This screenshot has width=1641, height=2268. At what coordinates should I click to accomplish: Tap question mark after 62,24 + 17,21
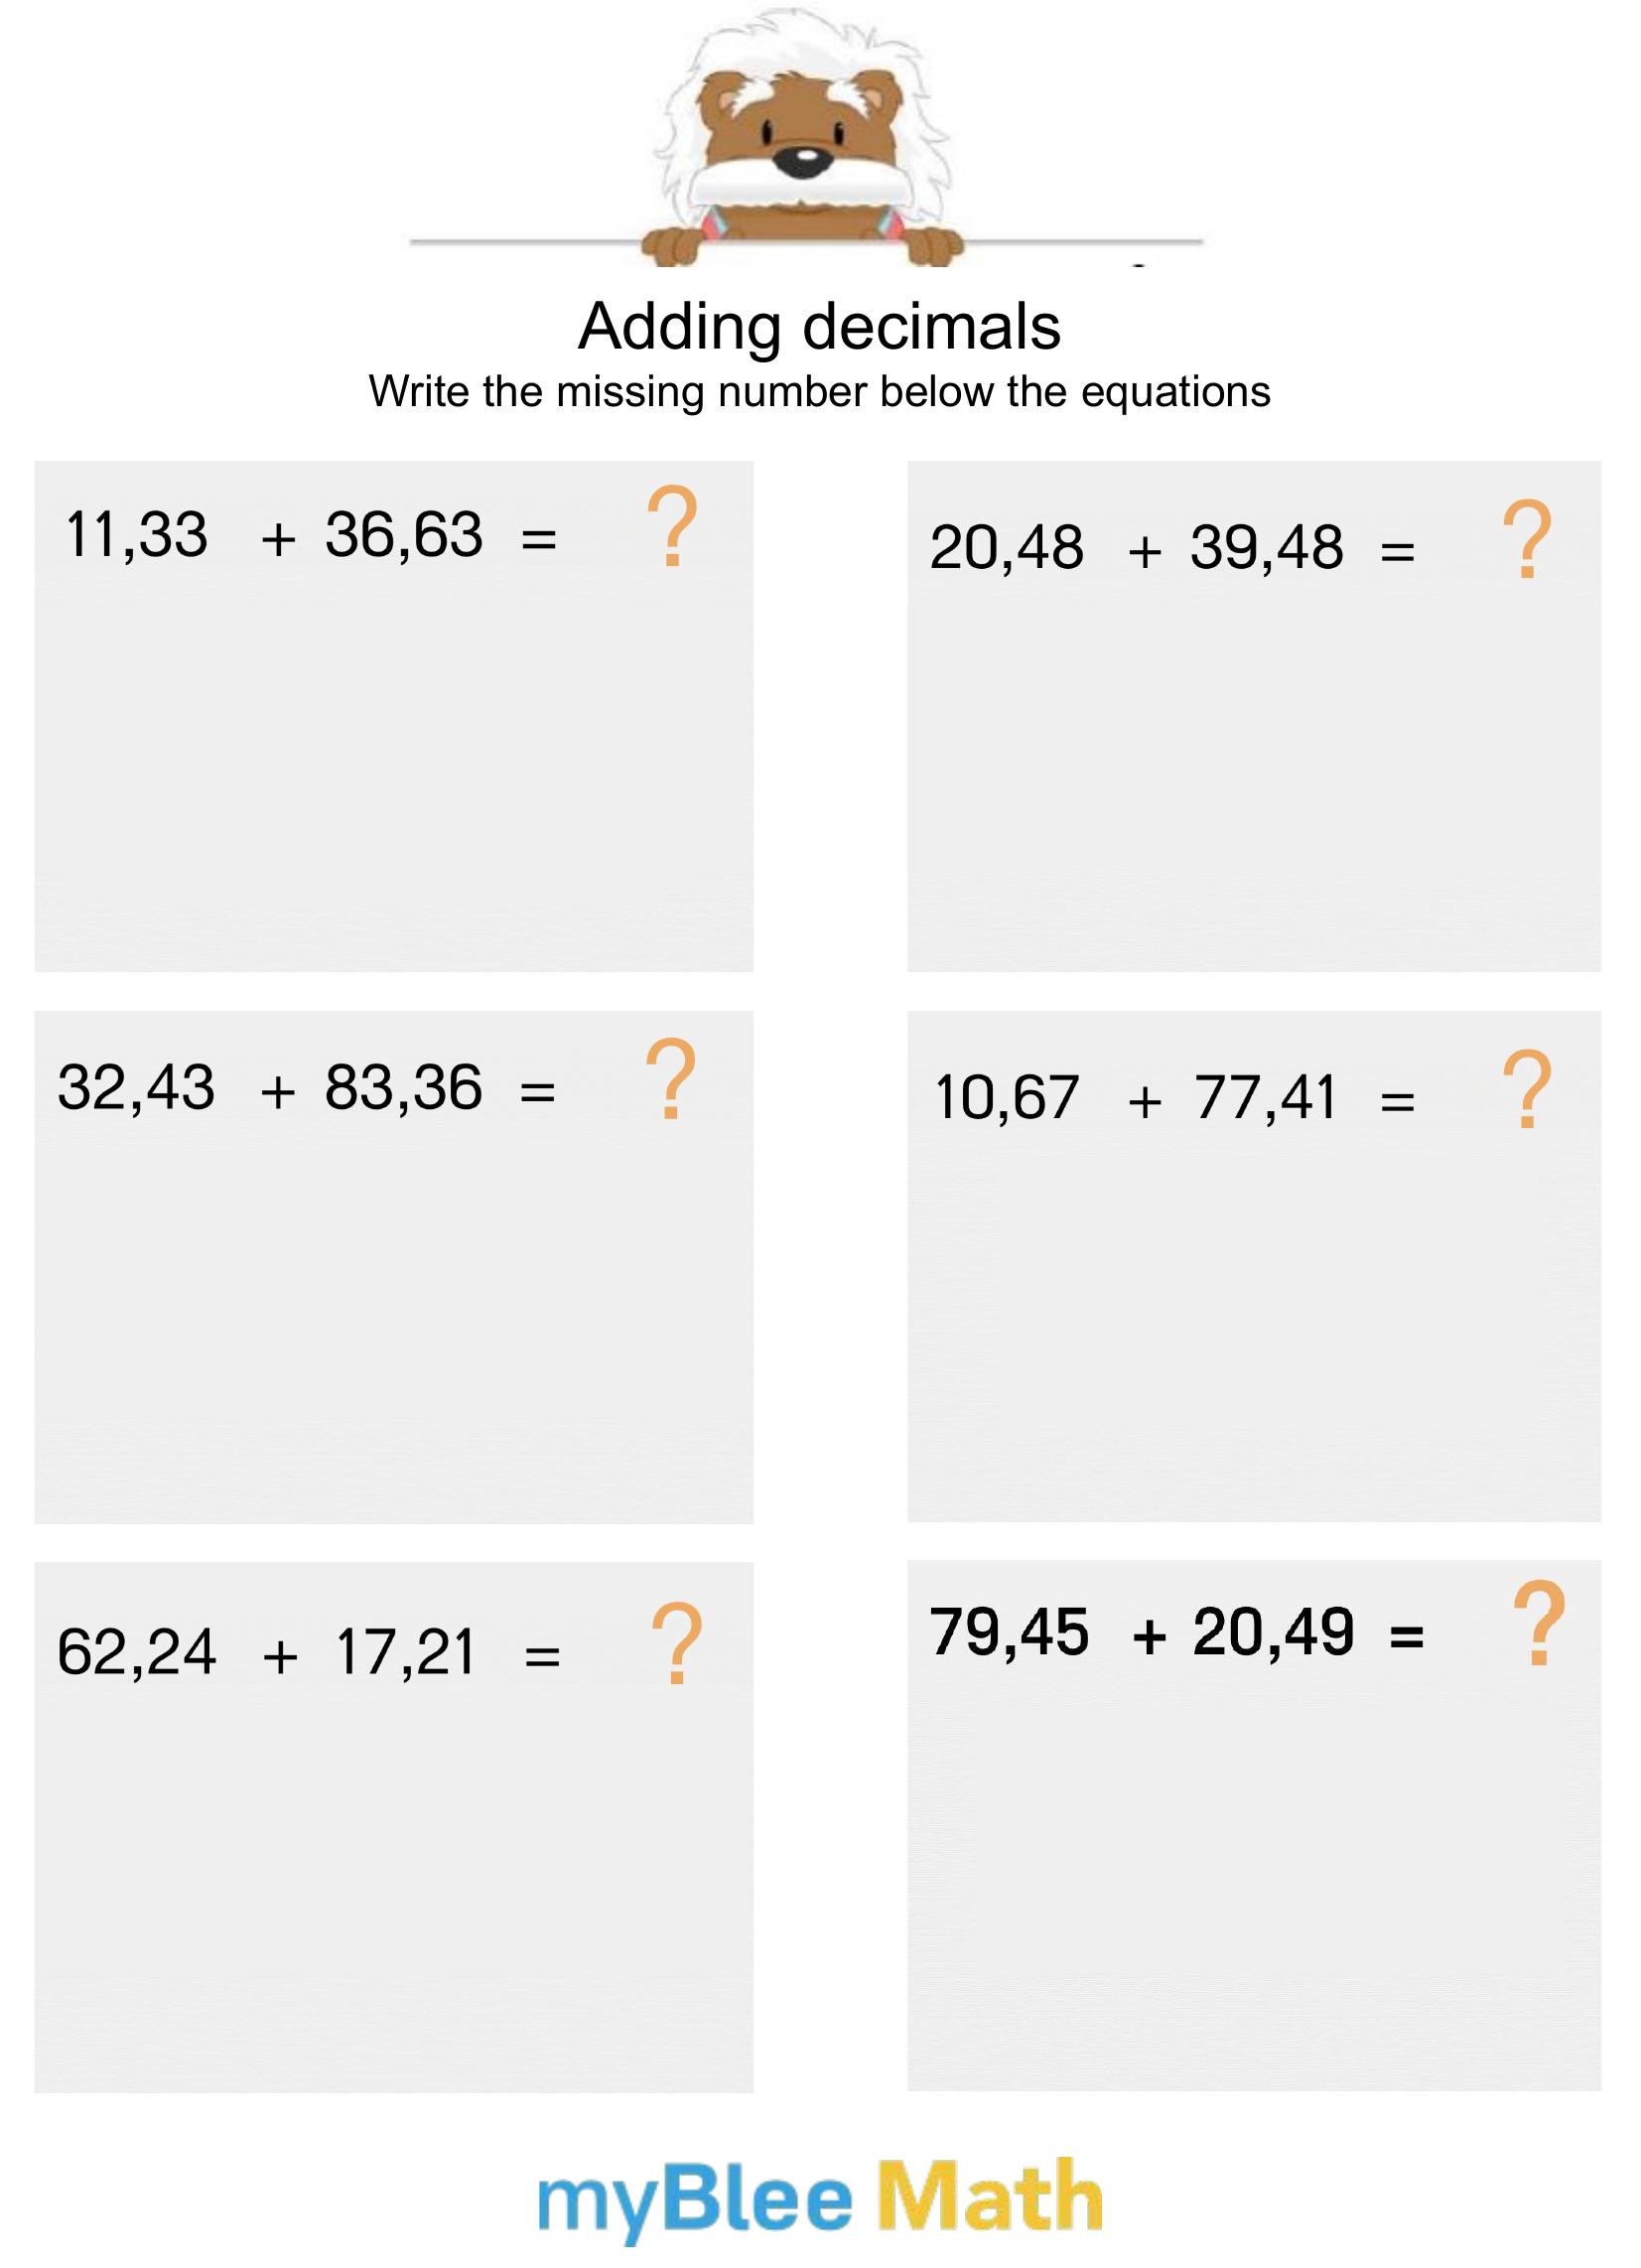tap(676, 1644)
